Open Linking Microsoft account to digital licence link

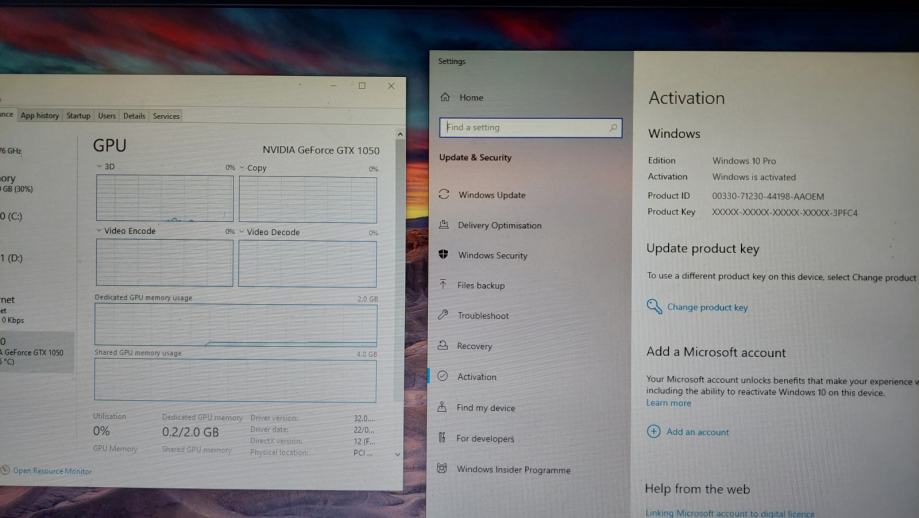(x=730, y=513)
